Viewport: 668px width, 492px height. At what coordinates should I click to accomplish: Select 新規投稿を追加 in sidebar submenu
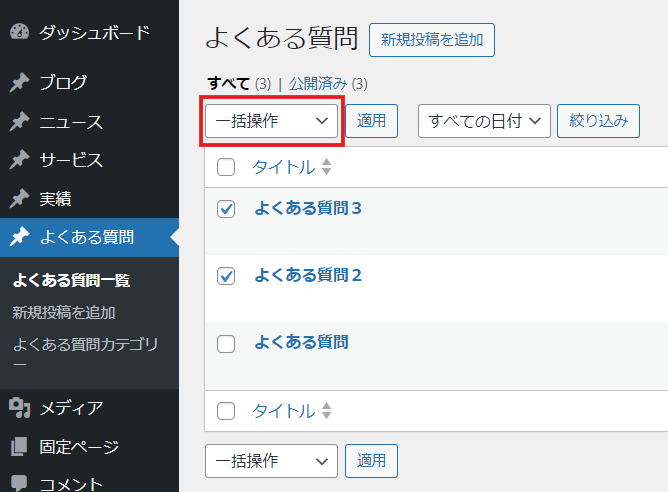pos(64,313)
